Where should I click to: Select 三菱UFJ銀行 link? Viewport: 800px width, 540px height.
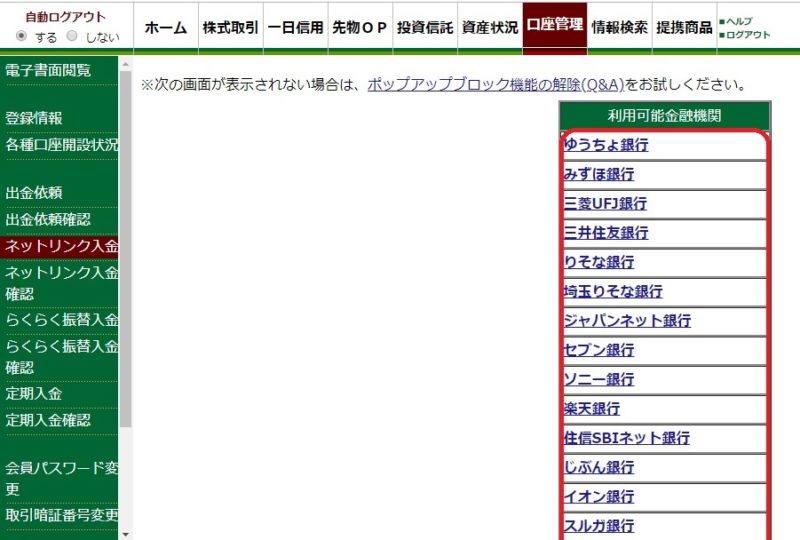click(x=605, y=204)
